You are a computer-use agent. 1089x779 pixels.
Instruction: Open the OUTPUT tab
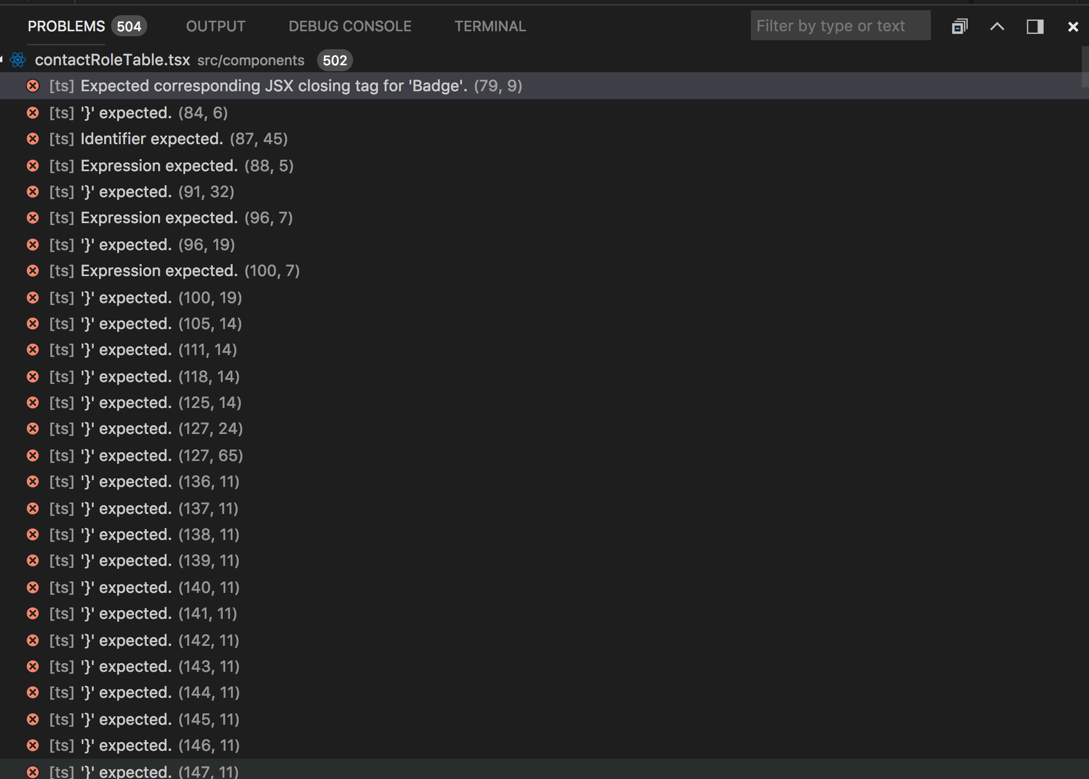pyautogui.click(x=215, y=26)
